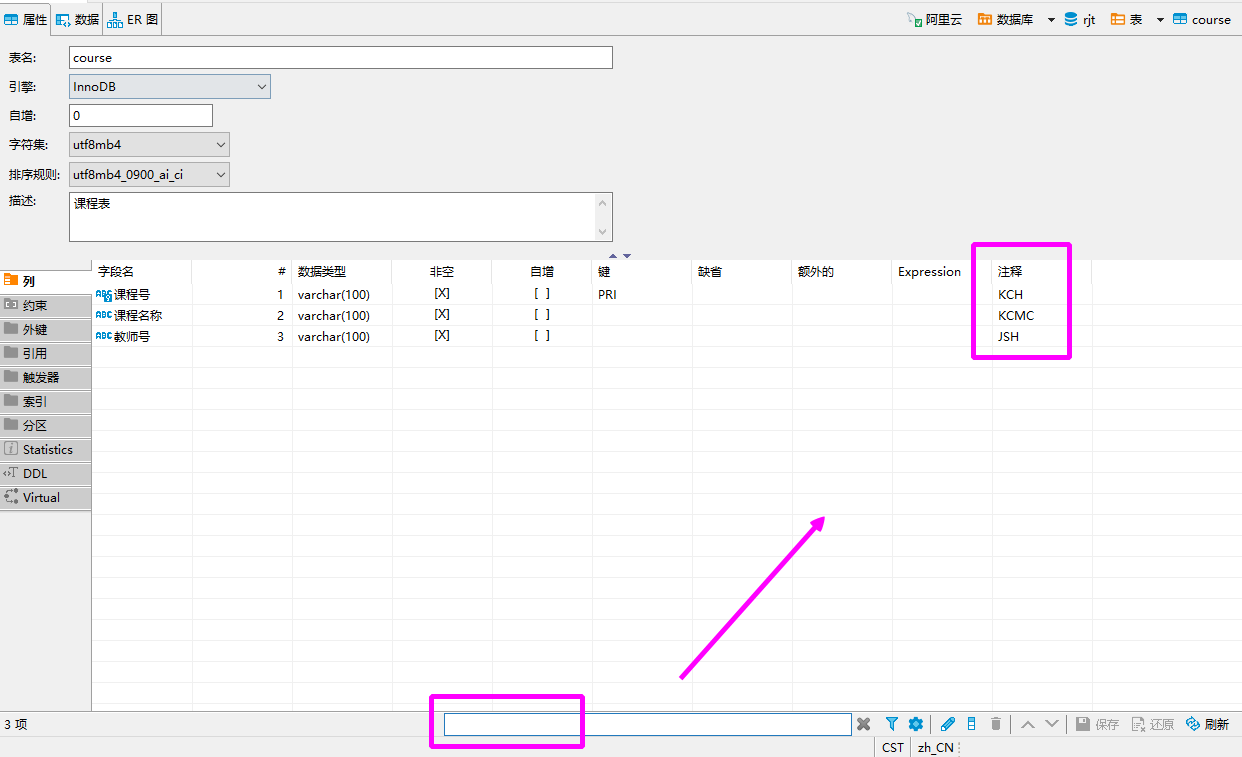Viewport: 1242px width, 757px height.
Task: Click the pencil edit icon in the bottom toolbar
Action: click(x=948, y=724)
